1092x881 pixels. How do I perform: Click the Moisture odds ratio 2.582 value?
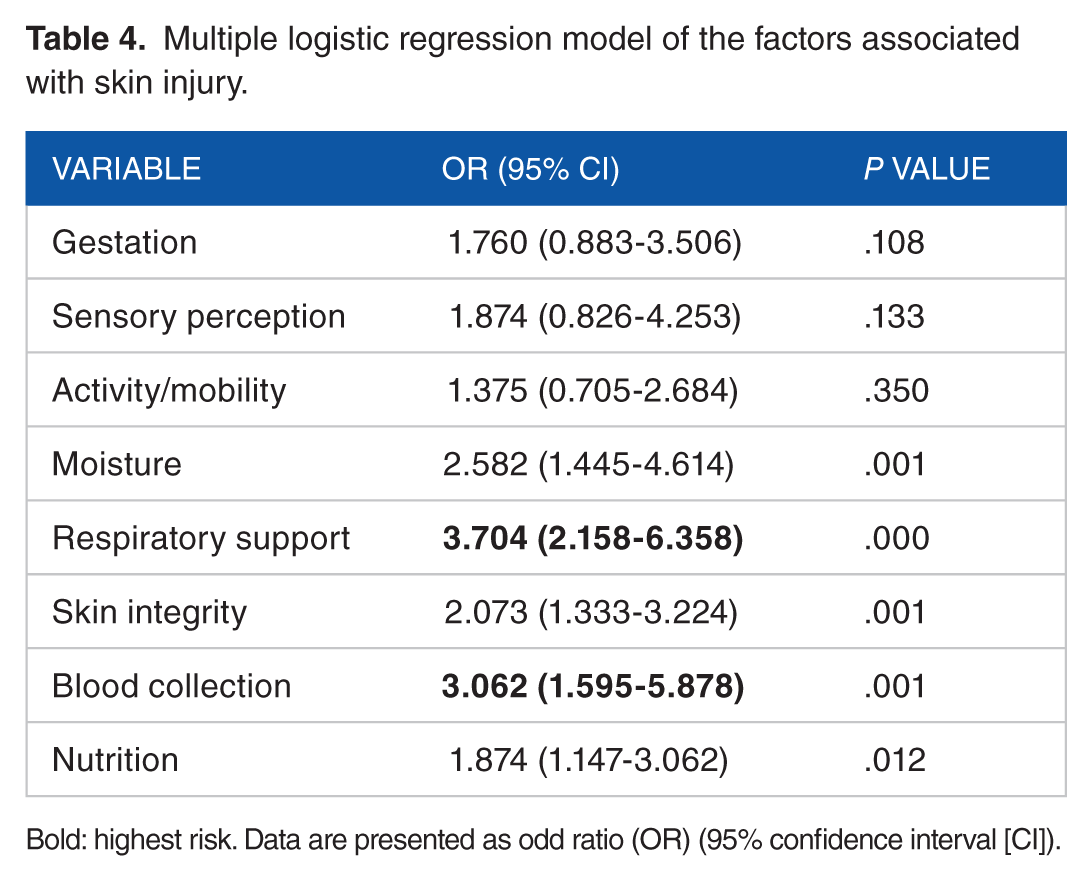485,465
